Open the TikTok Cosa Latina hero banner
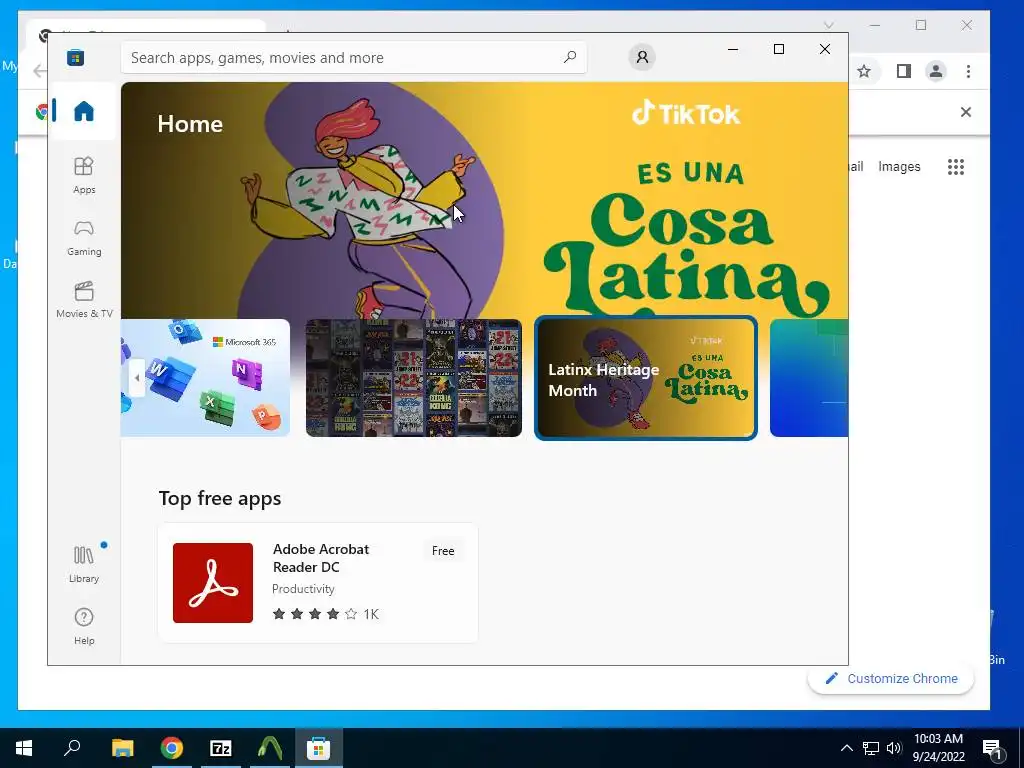 click(485, 200)
